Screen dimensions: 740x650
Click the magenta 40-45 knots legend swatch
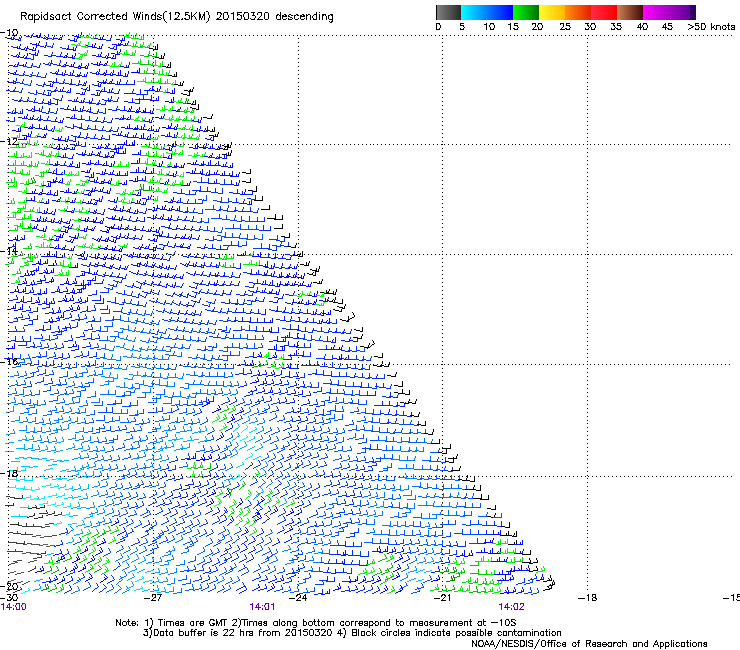pos(656,13)
